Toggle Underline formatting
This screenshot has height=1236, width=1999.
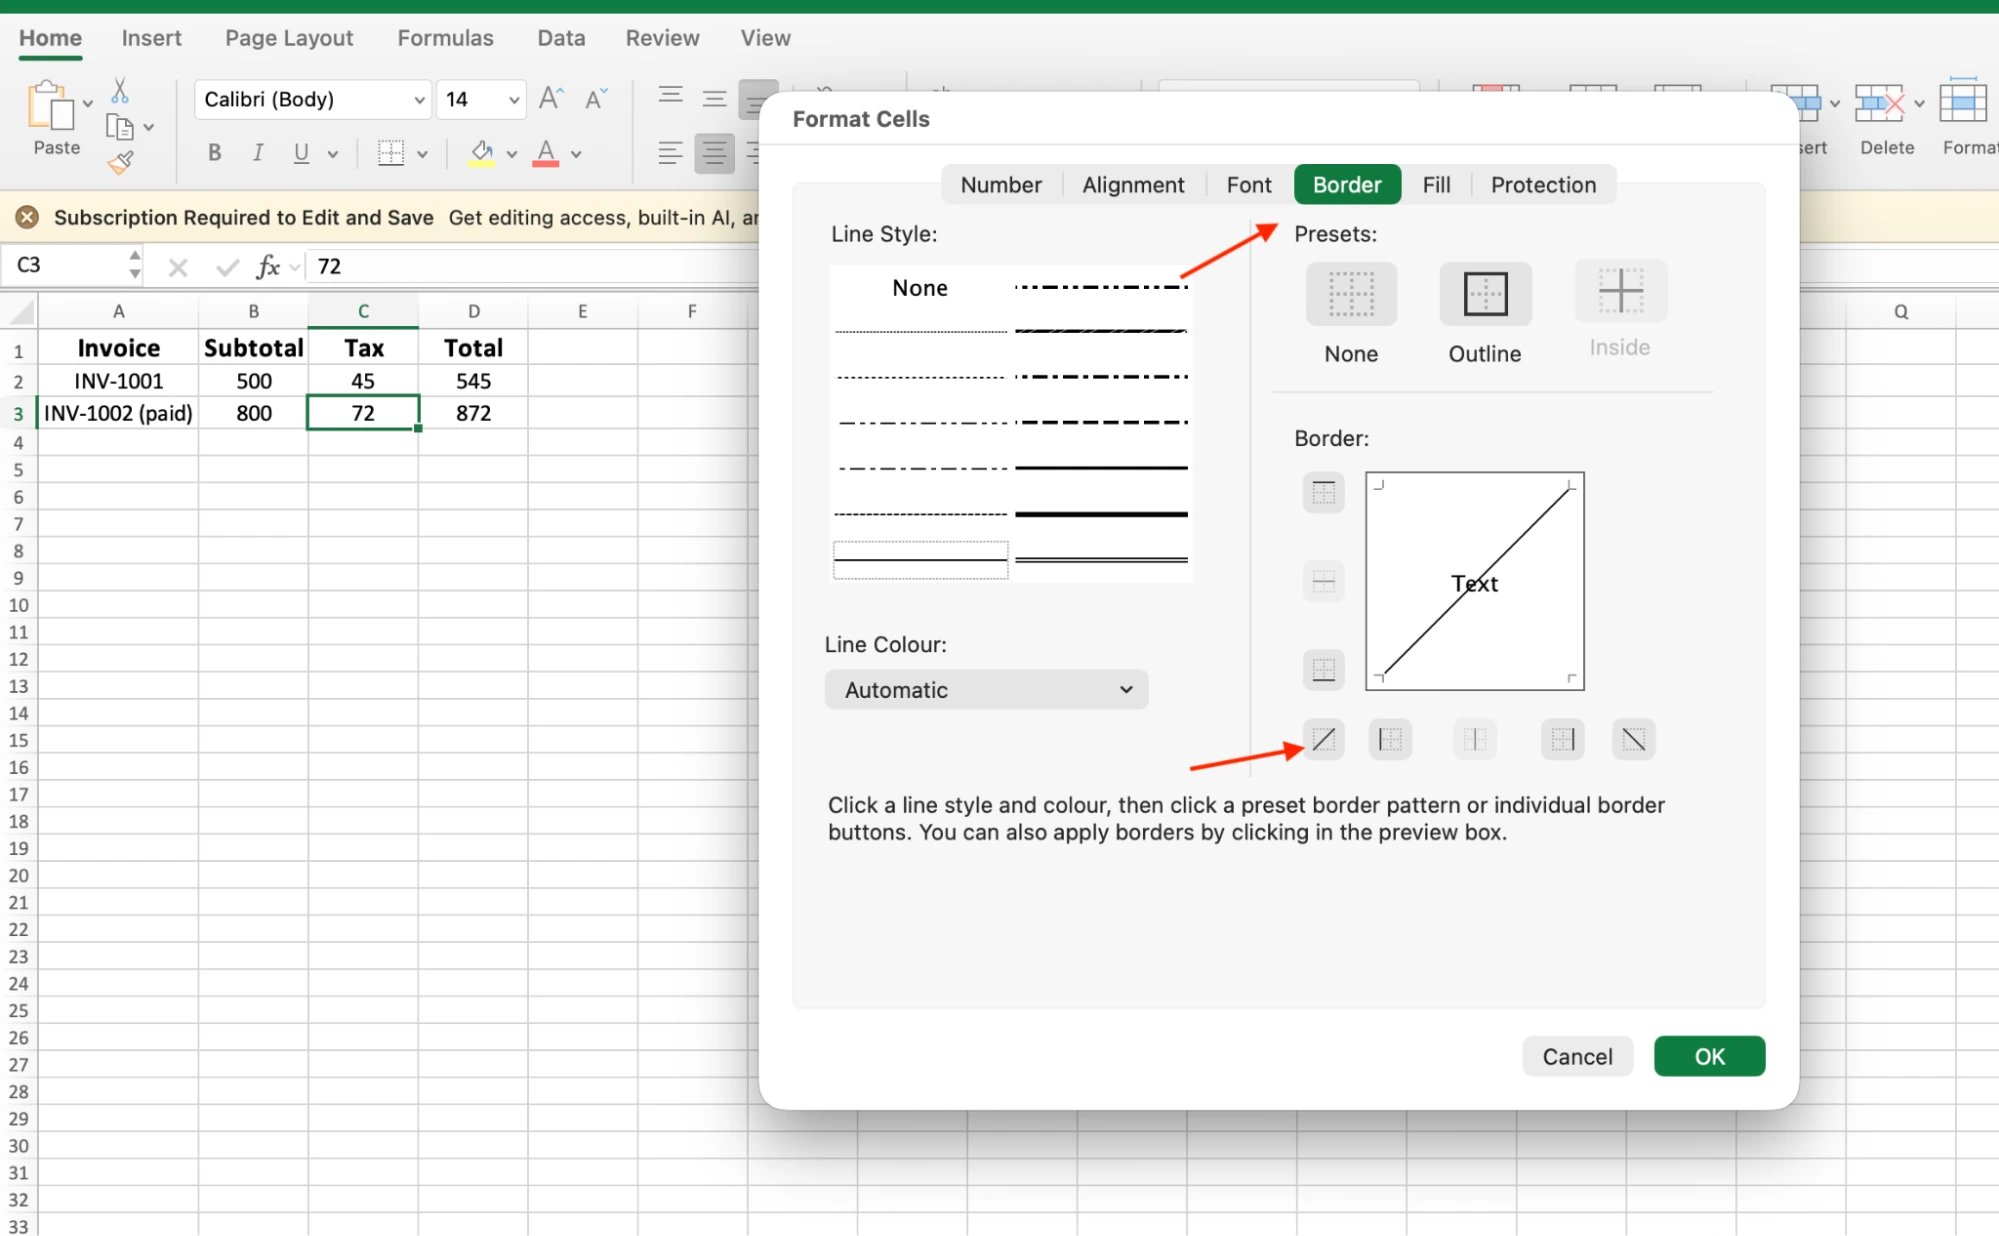point(301,153)
